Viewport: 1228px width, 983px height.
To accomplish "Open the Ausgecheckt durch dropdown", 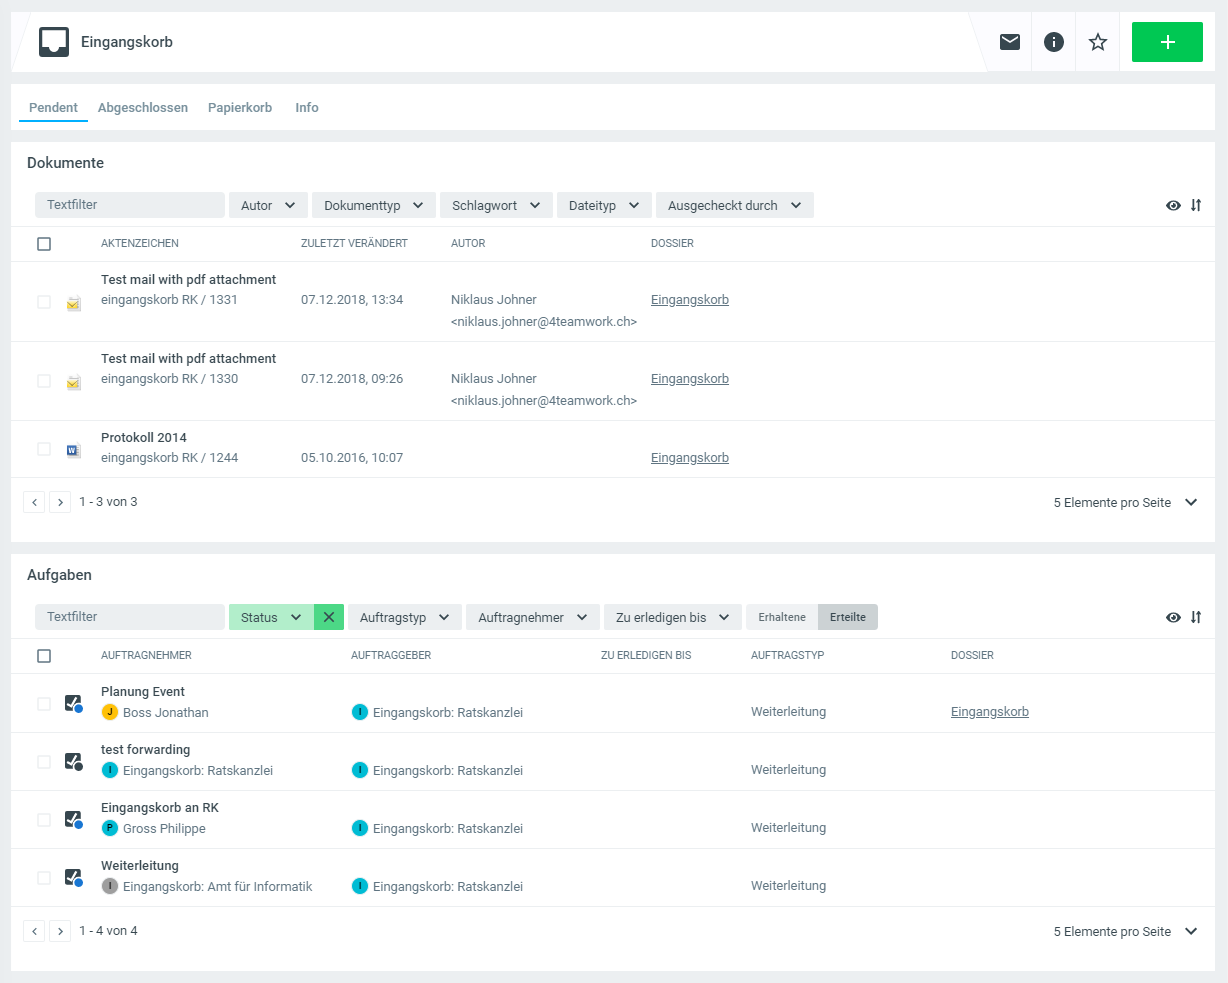I will (x=734, y=205).
